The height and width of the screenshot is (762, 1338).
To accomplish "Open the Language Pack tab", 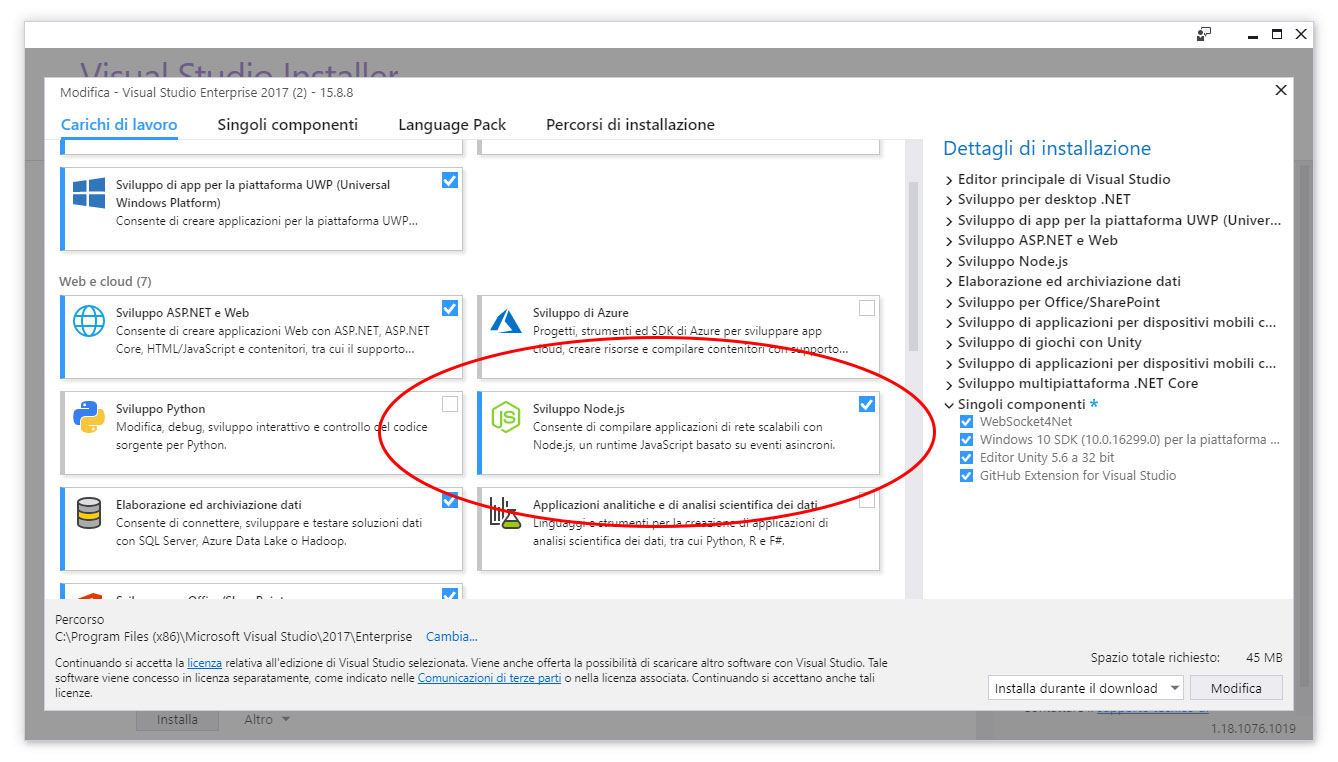I will coord(452,125).
